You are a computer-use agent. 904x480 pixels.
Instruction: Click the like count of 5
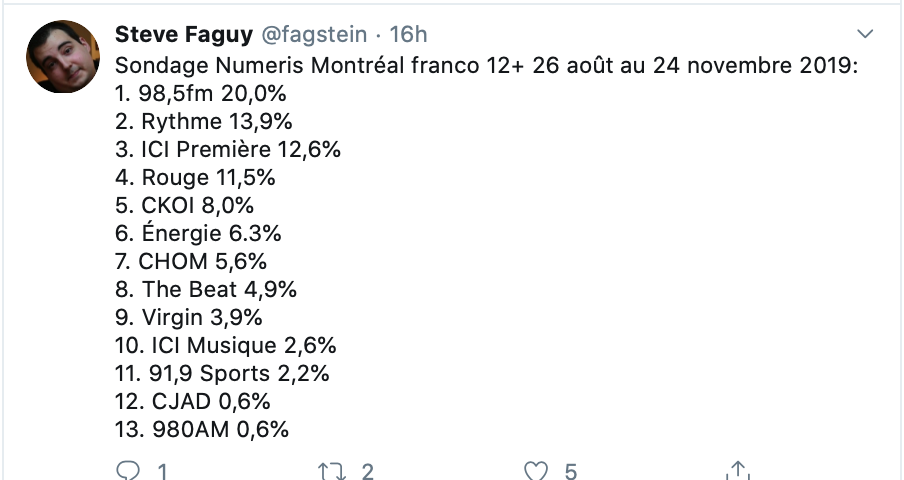point(570,472)
